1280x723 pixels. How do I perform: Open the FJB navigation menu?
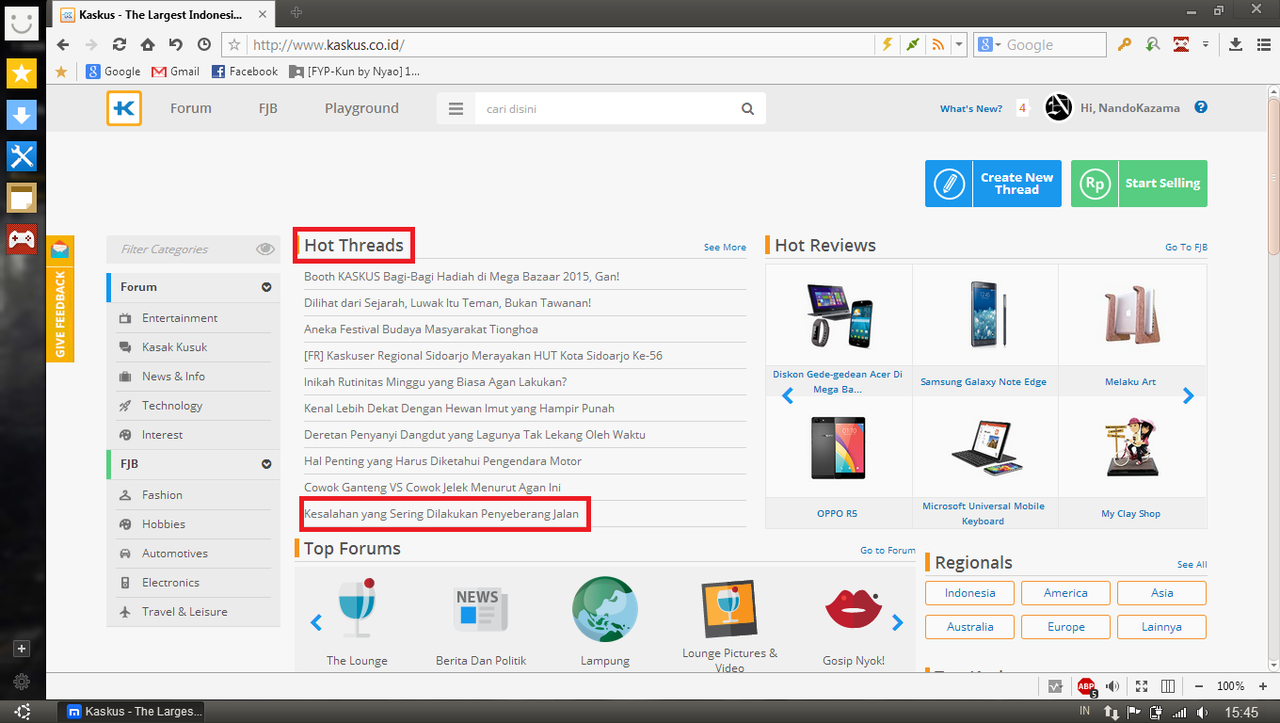pyautogui.click(x=268, y=108)
